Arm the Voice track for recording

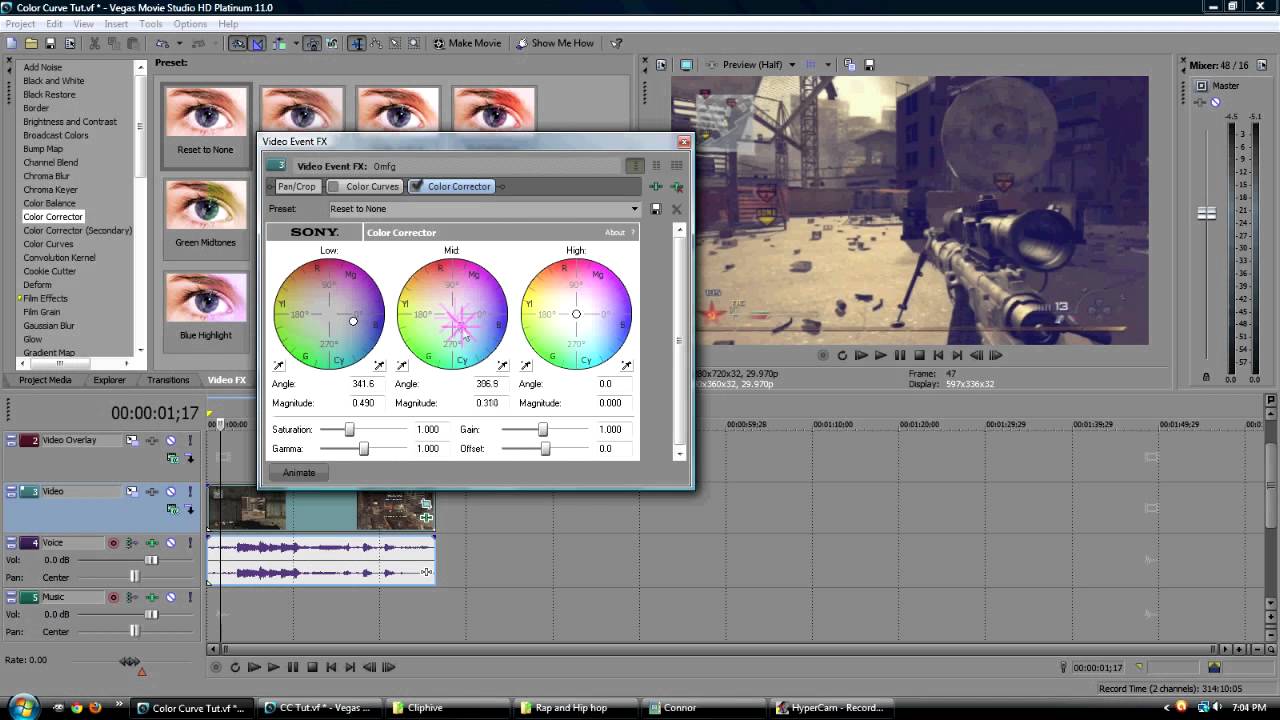tap(113, 543)
